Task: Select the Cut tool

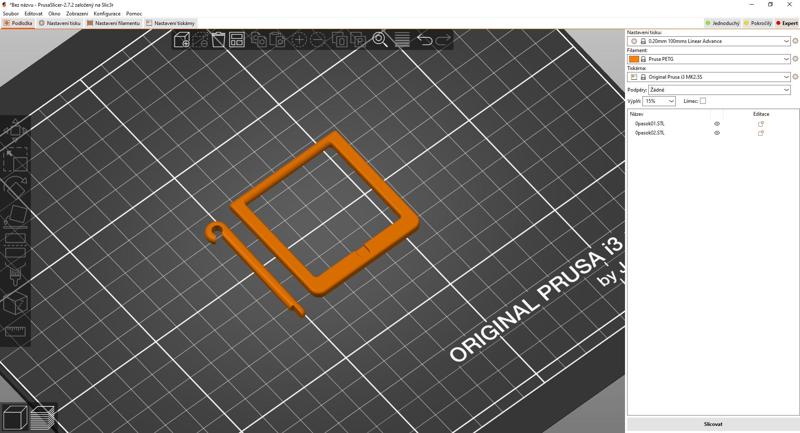Action: (x=15, y=245)
